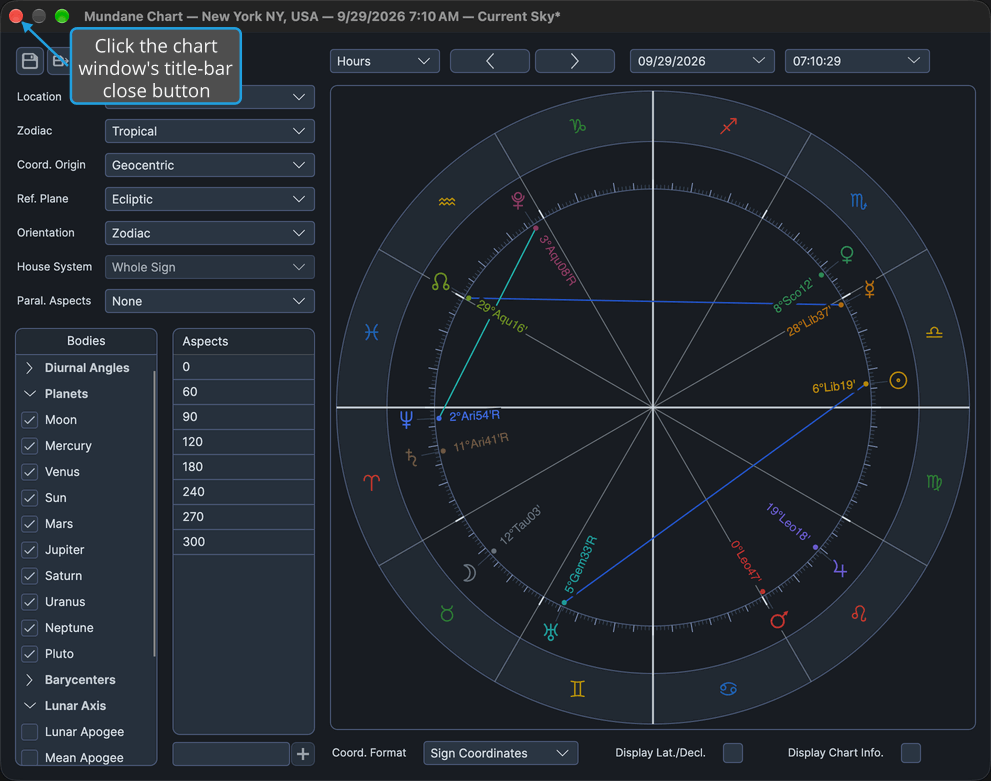
Task: Click the Neptune trident glyph on chart
Action: pos(406,419)
